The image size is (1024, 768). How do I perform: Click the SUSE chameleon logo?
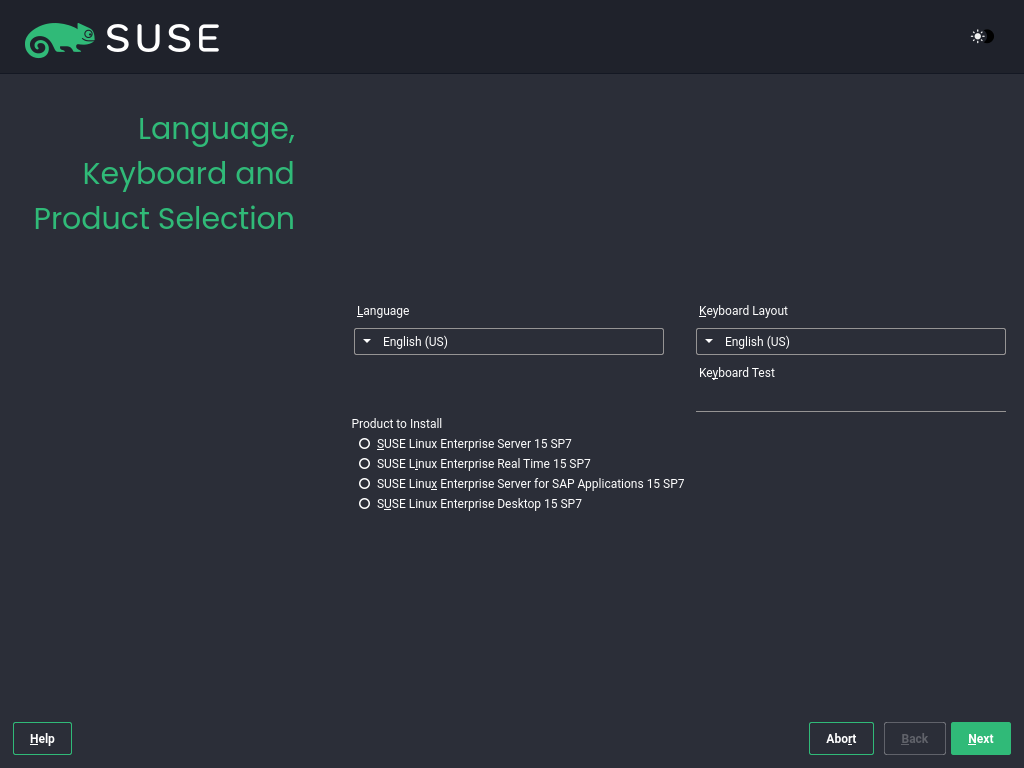(60, 38)
